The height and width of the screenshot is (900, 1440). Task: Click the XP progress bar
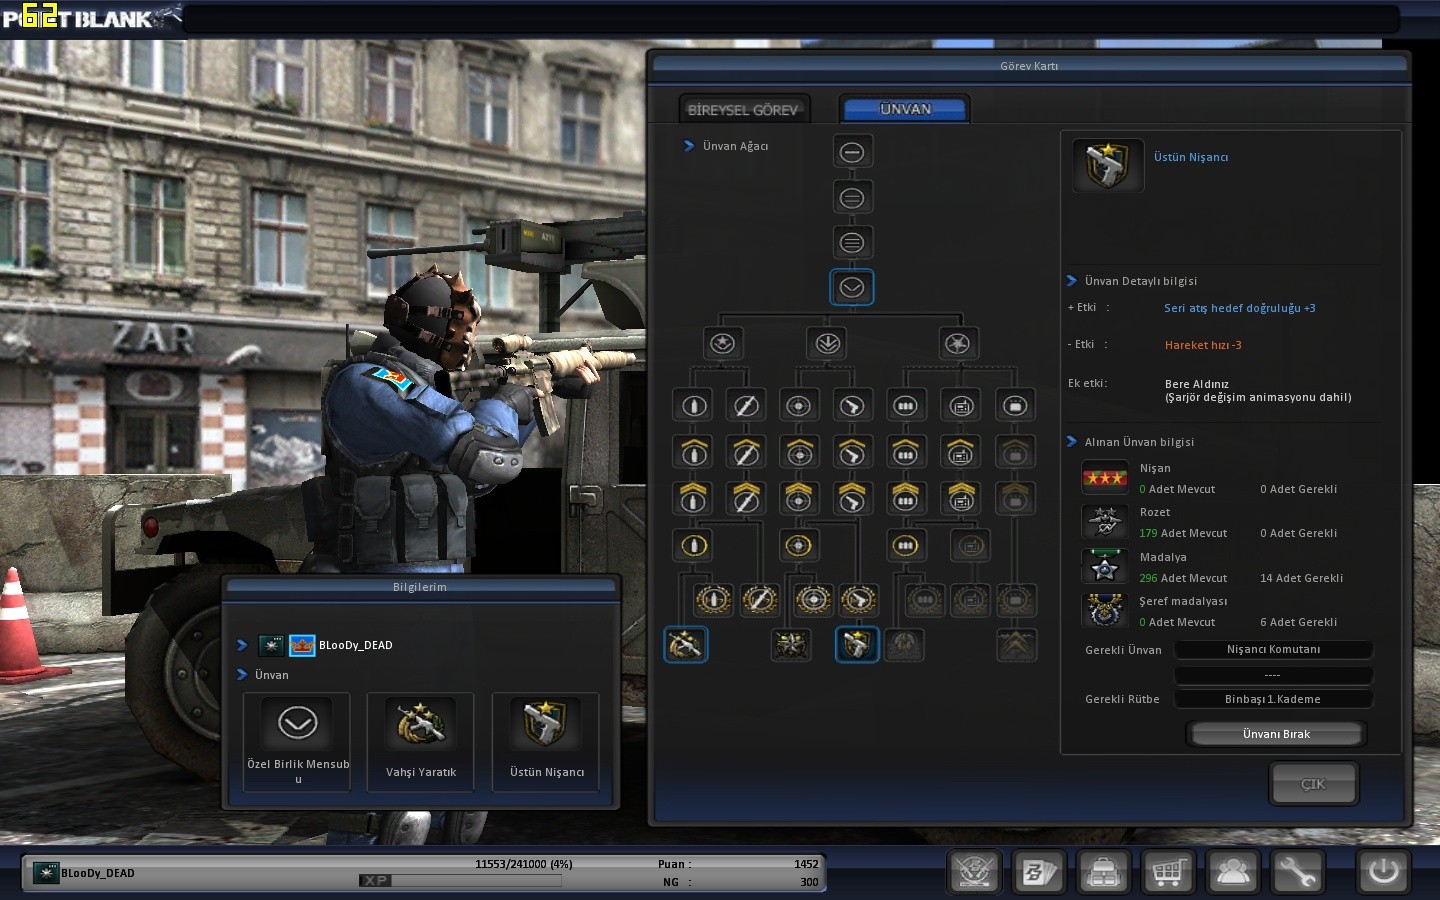[460, 881]
